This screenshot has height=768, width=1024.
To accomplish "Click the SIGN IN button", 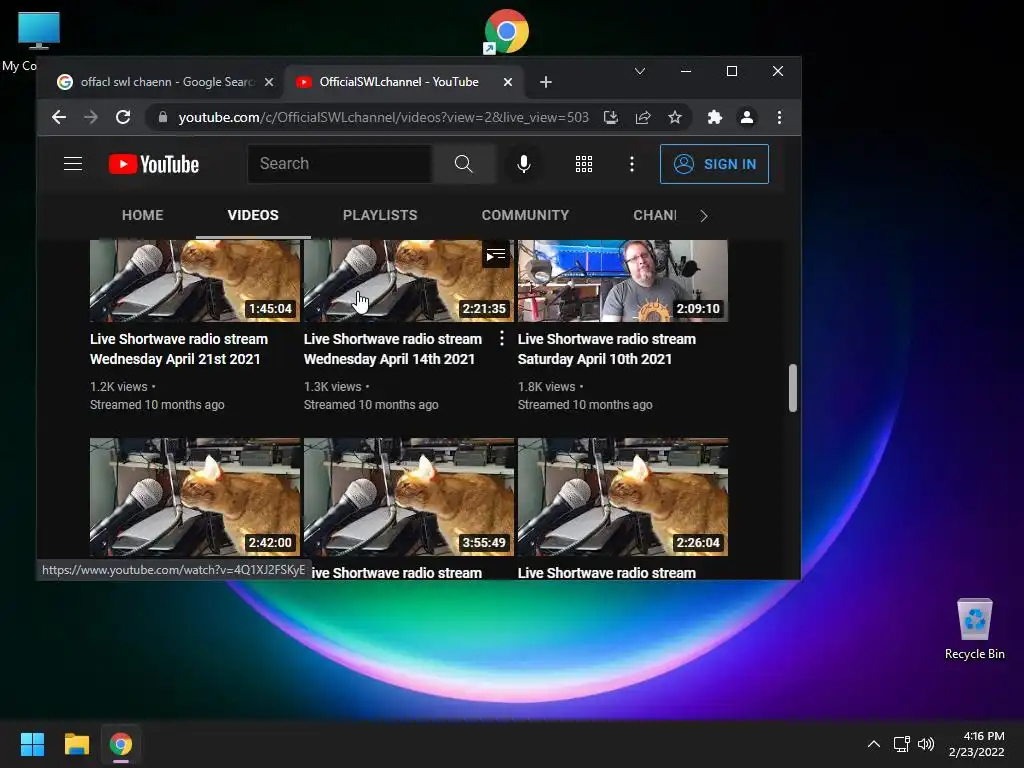I will tap(714, 164).
